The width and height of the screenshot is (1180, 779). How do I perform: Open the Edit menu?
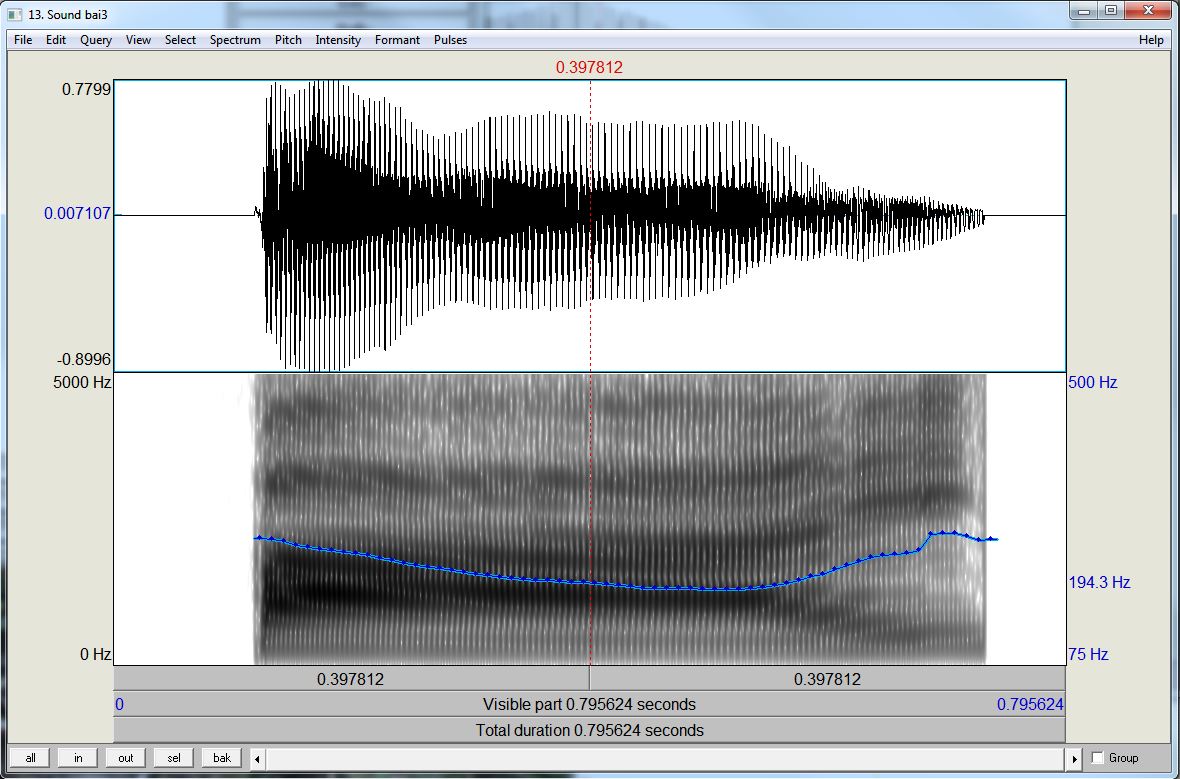[56, 40]
